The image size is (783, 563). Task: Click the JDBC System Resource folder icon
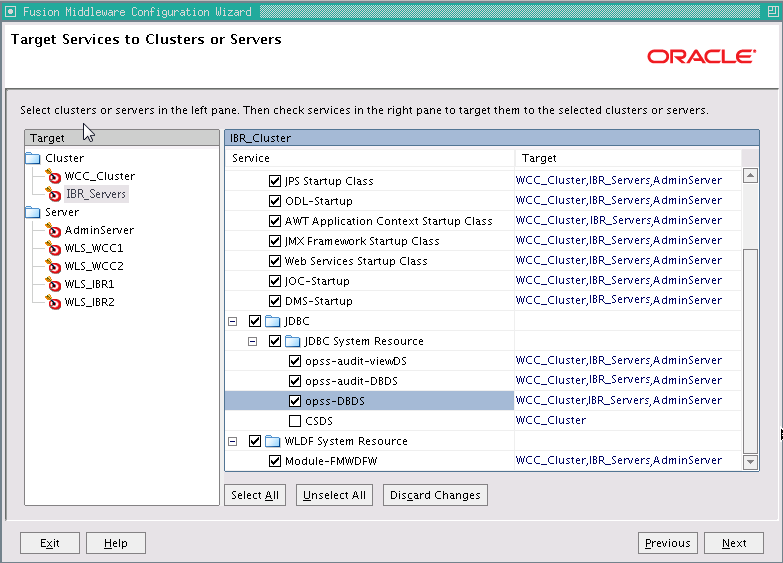pos(293,341)
